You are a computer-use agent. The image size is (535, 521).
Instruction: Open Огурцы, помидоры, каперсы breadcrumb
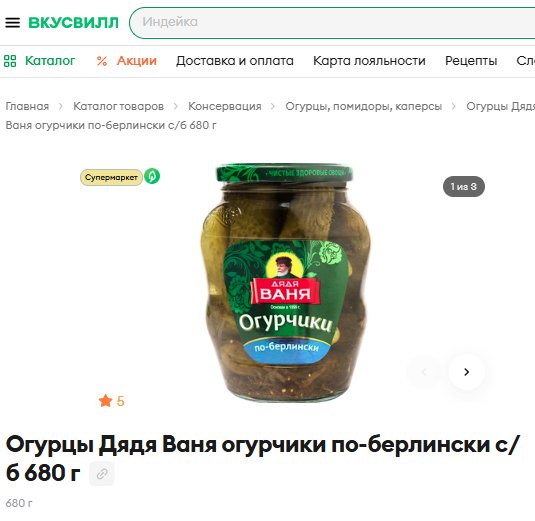tap(364, 106)
